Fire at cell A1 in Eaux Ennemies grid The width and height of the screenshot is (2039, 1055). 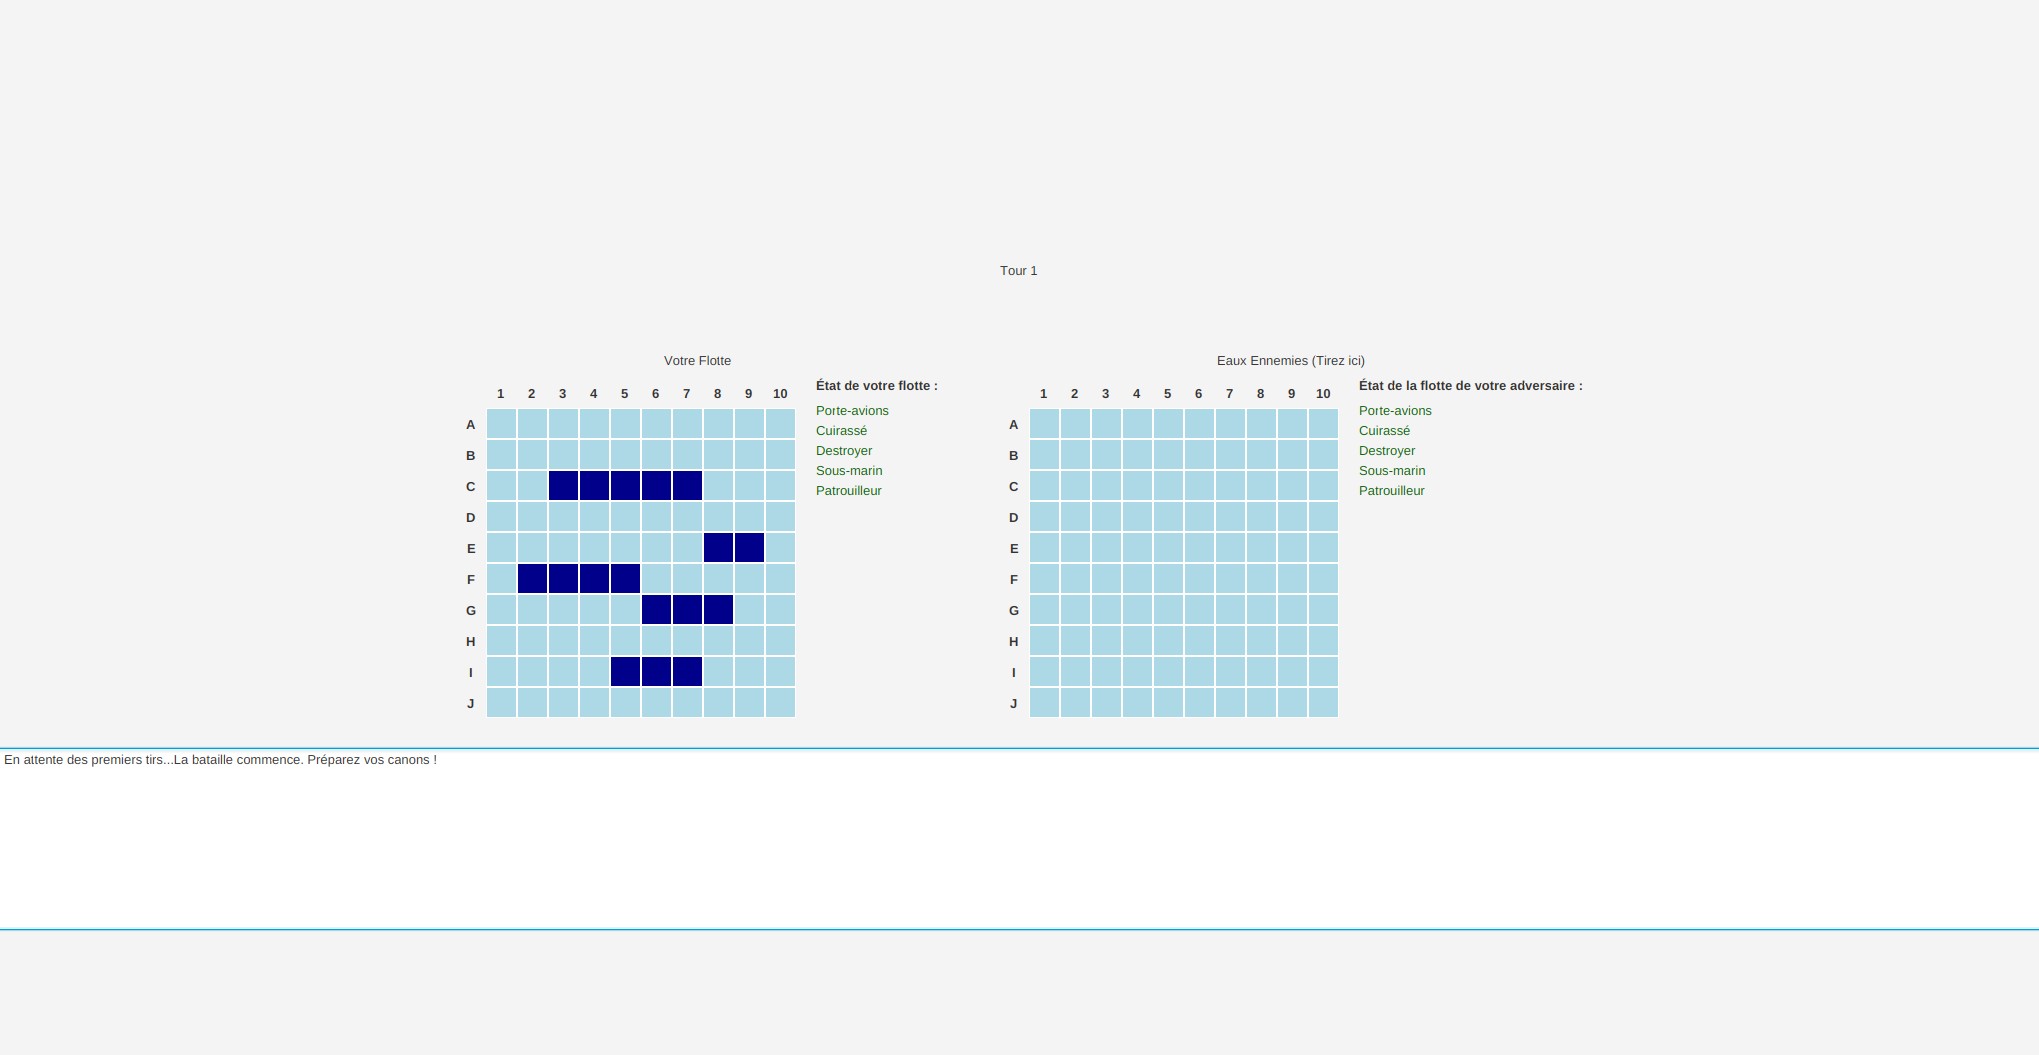tap(1044, 424)
